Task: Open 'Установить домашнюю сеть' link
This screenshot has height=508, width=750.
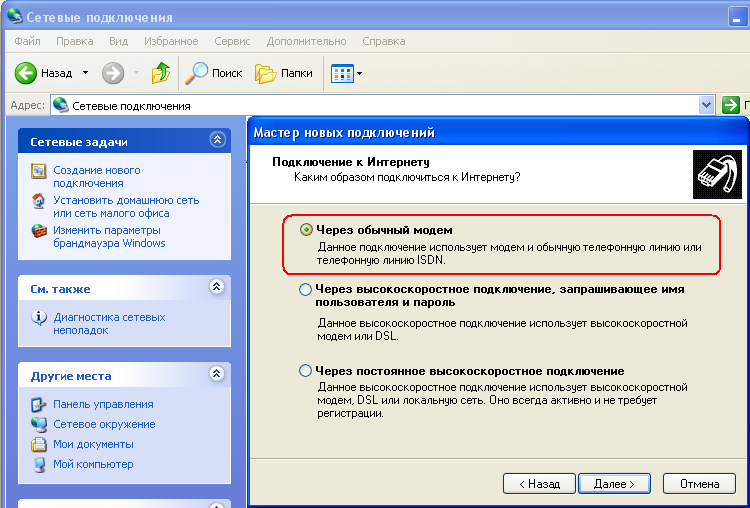Action: 126,207
